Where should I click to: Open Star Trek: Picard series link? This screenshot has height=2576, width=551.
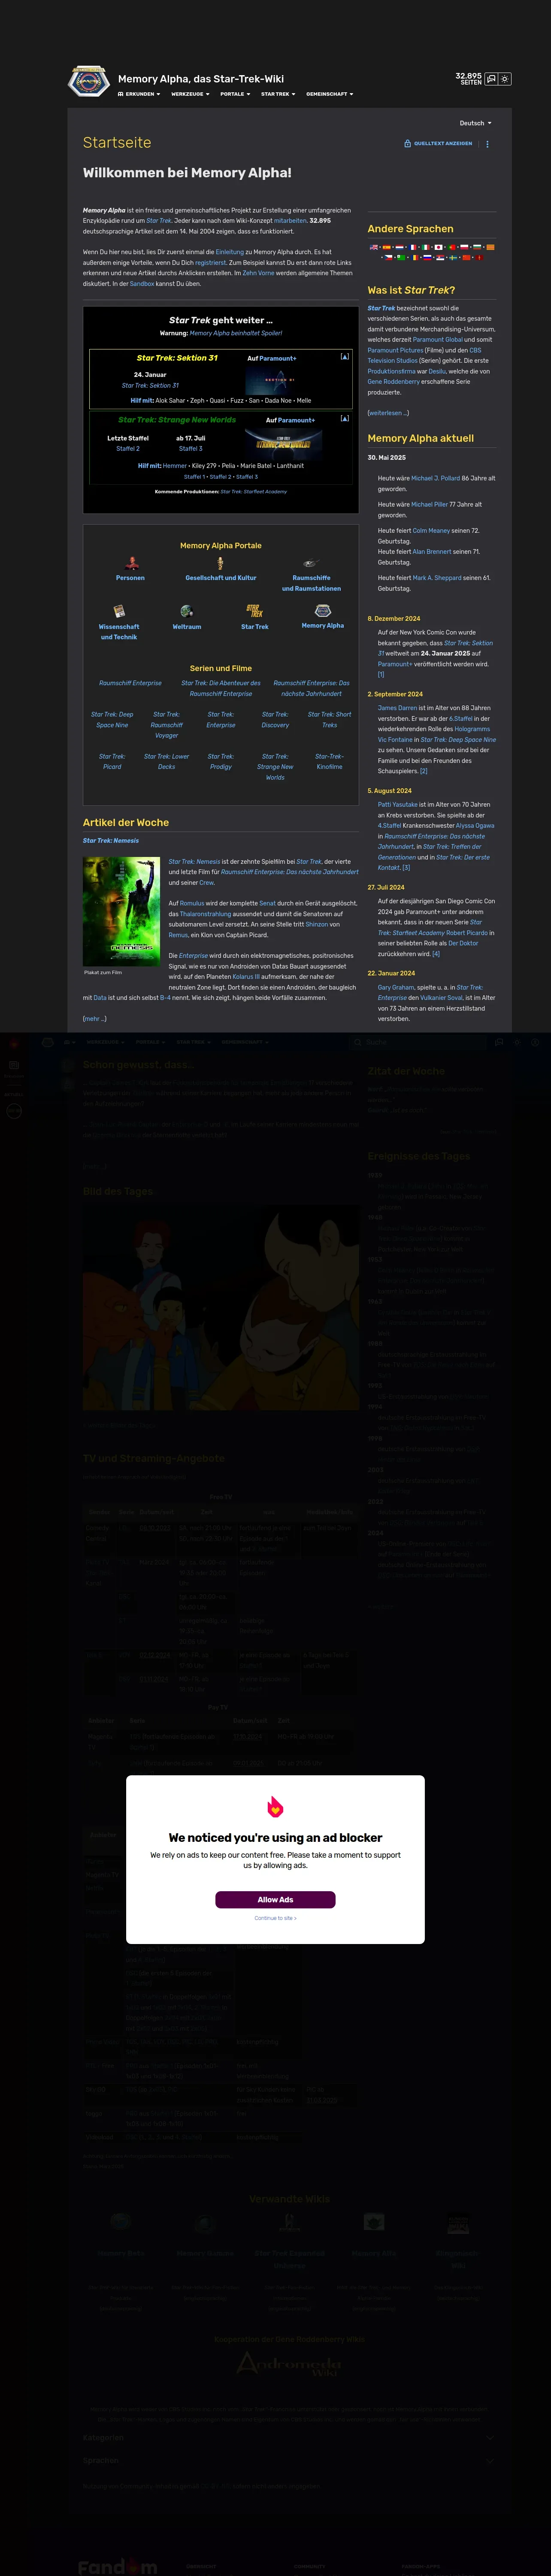[x=112, y=761]
